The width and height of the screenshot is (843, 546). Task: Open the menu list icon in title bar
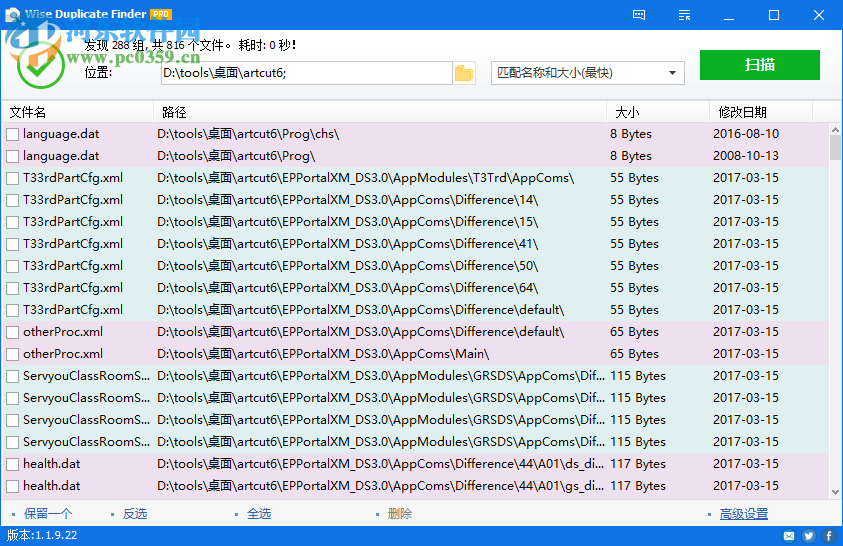tap(684, 15)
